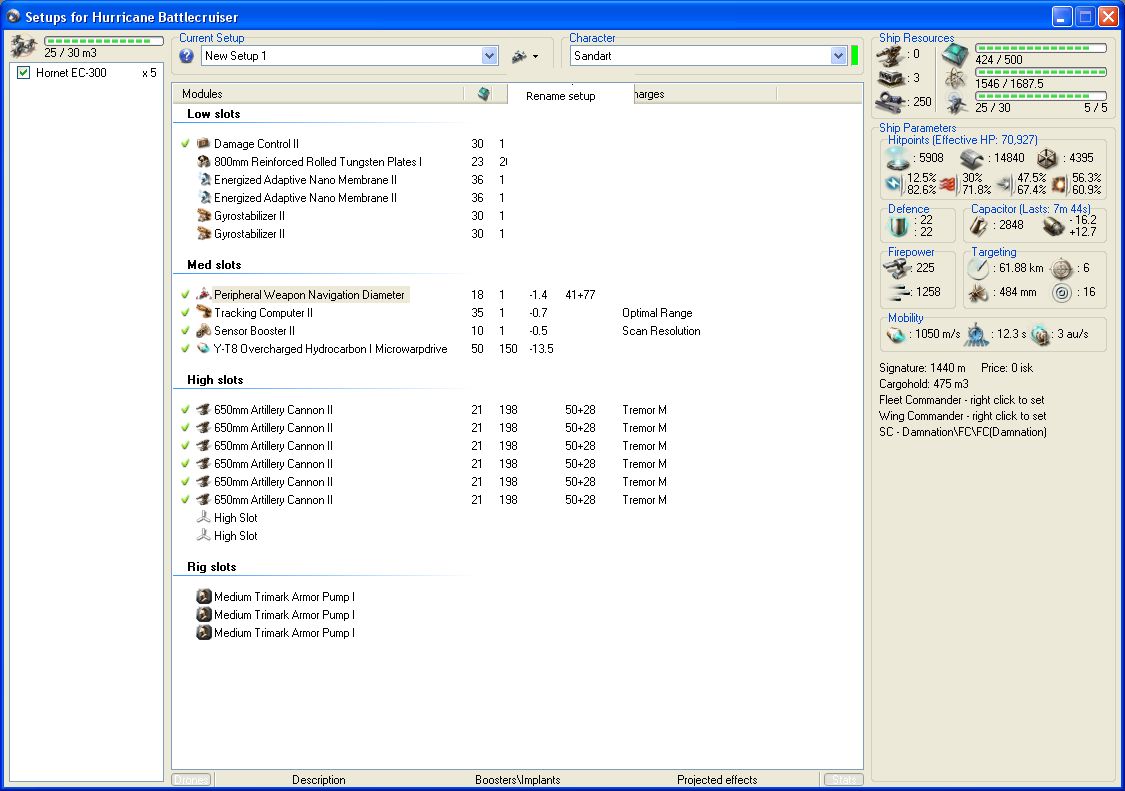Switch to the Boosters\Implants tab
The height and width of the screenshot is (791, 1125).
click(x=517, y=780)
